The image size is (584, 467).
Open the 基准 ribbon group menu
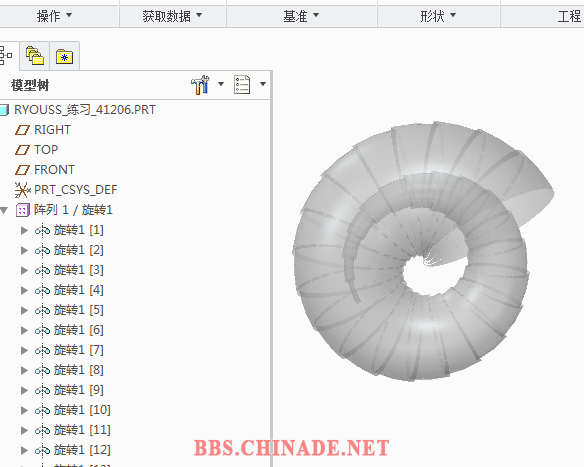pos(301,16)
